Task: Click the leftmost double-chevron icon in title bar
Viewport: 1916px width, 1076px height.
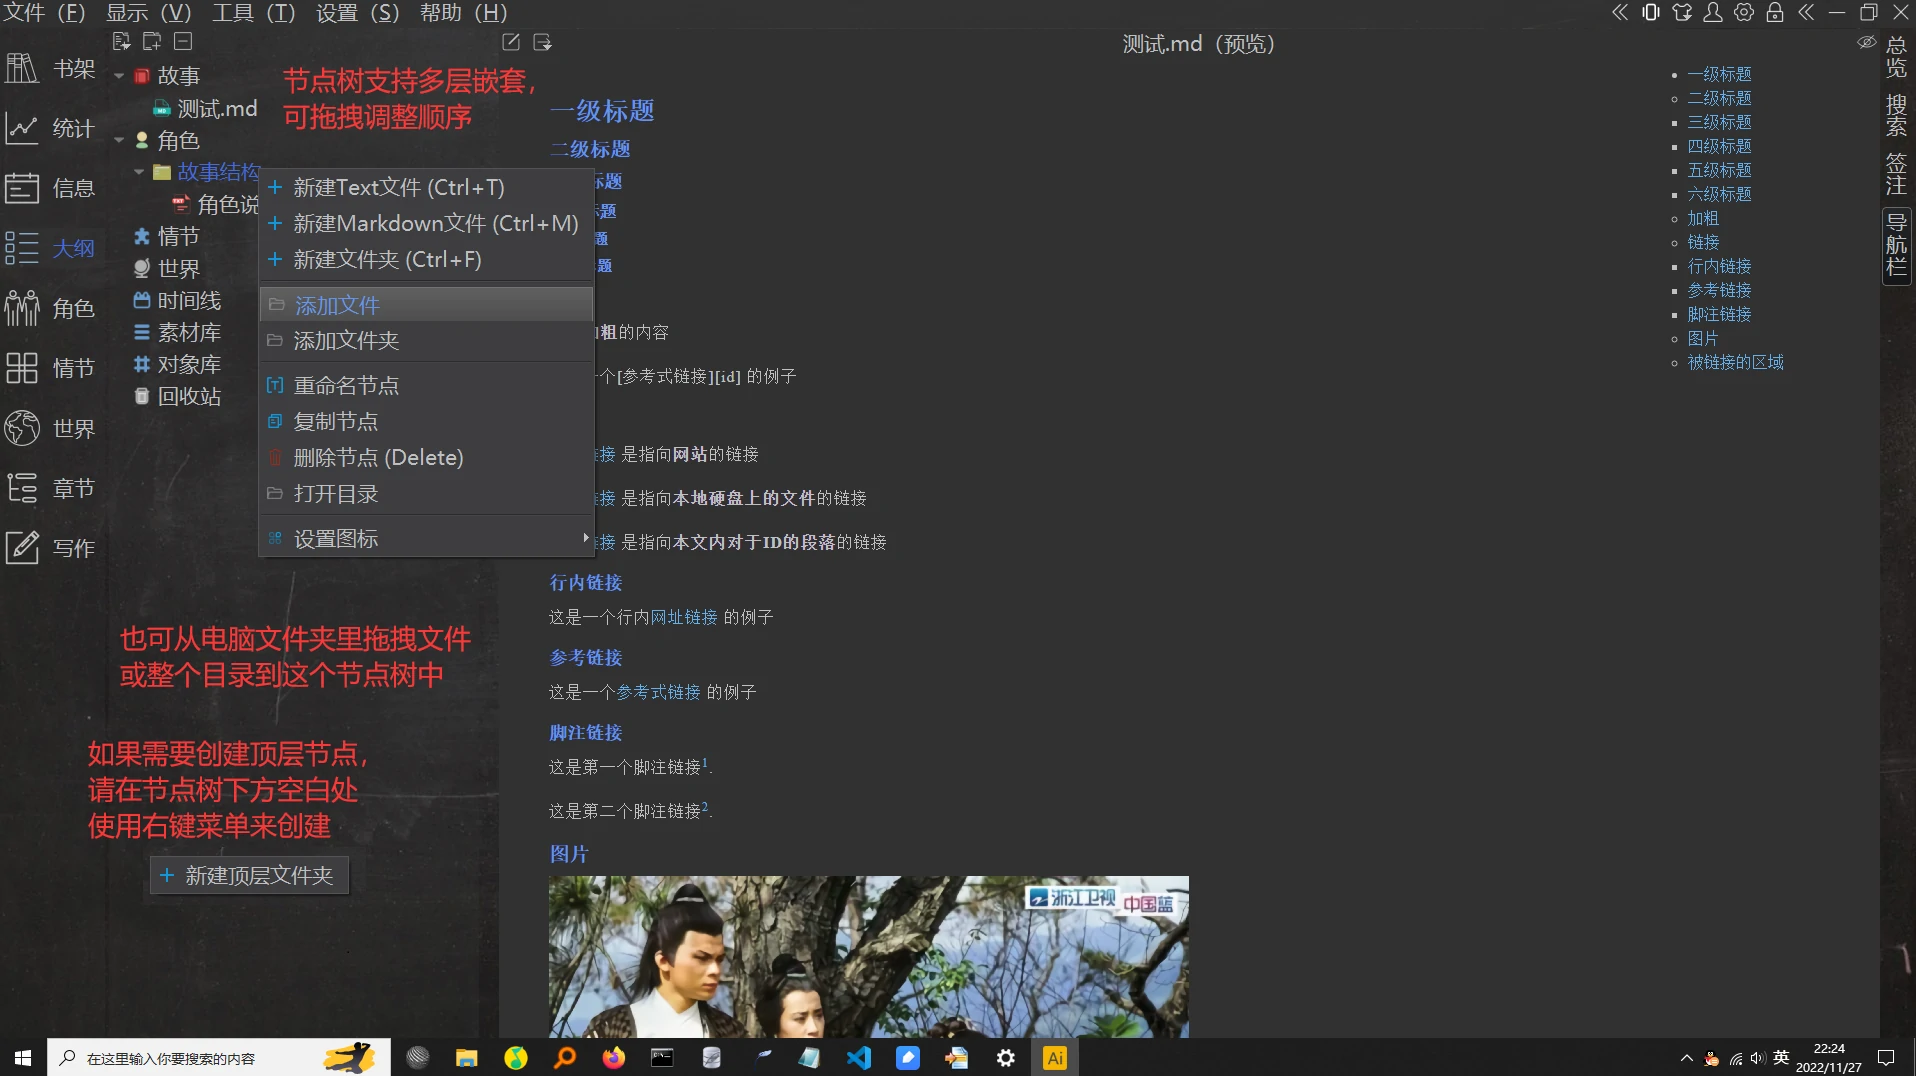Action: (1620, 12)
